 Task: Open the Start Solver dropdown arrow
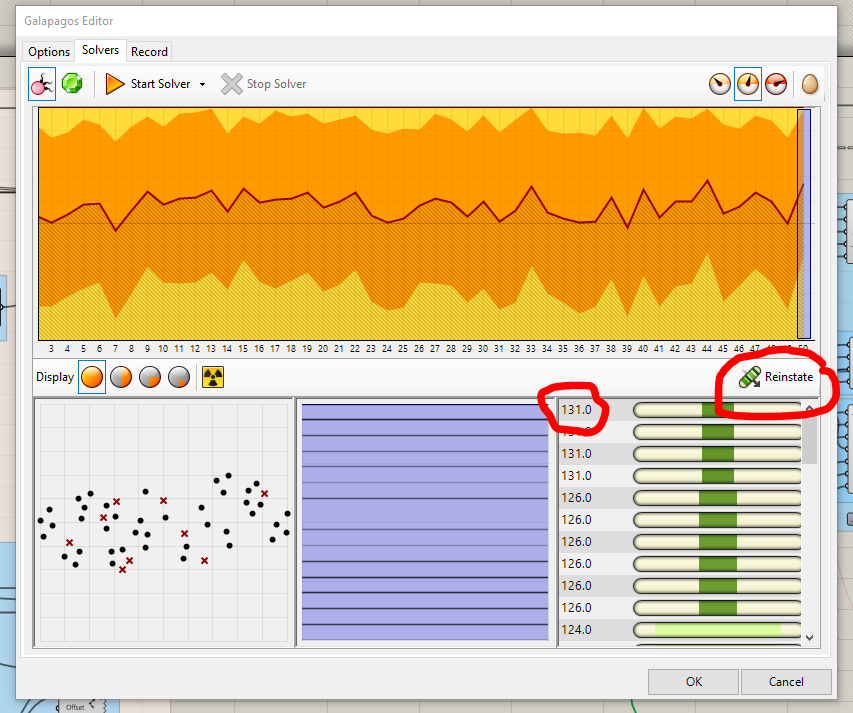tap(202, 85)
